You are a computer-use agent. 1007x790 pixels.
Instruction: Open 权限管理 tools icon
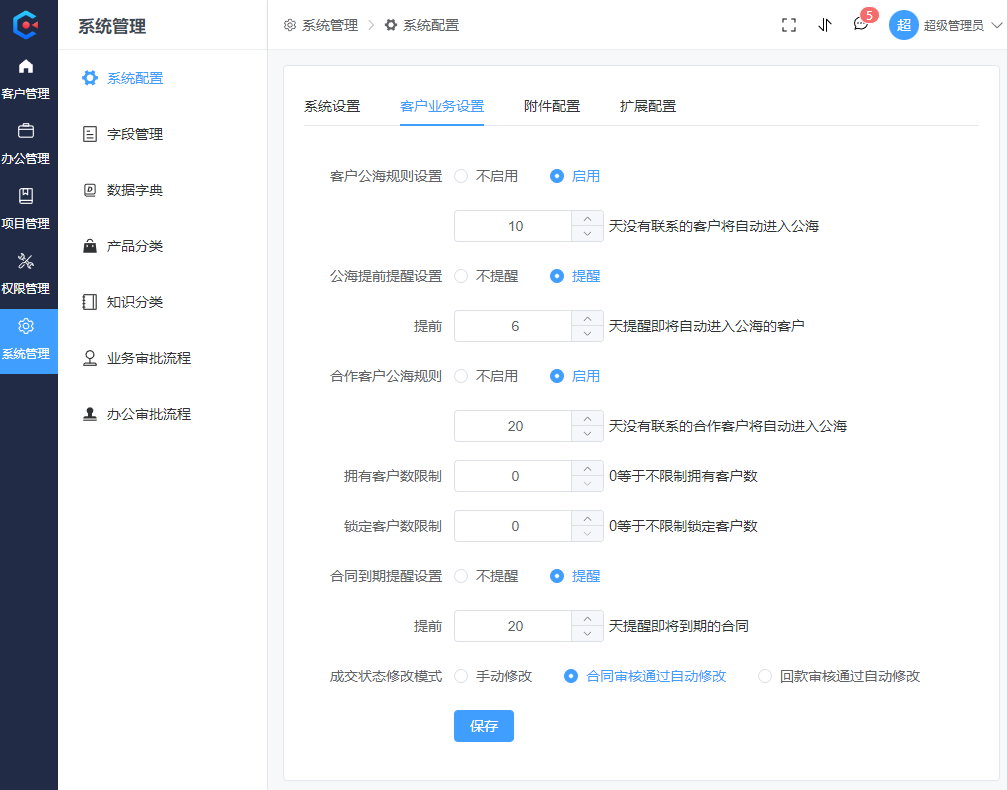point(26,261)
